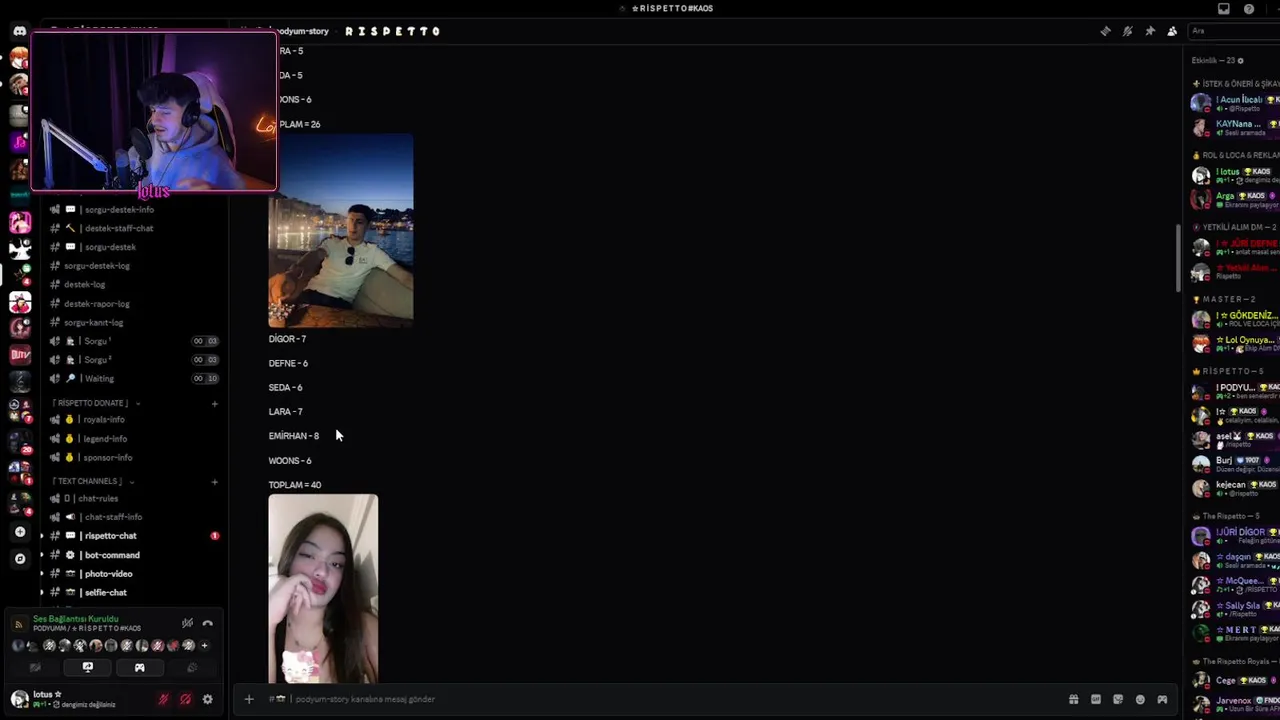Open pinned messages icon
The image size is (1280, 720).
click(1150, 31)
